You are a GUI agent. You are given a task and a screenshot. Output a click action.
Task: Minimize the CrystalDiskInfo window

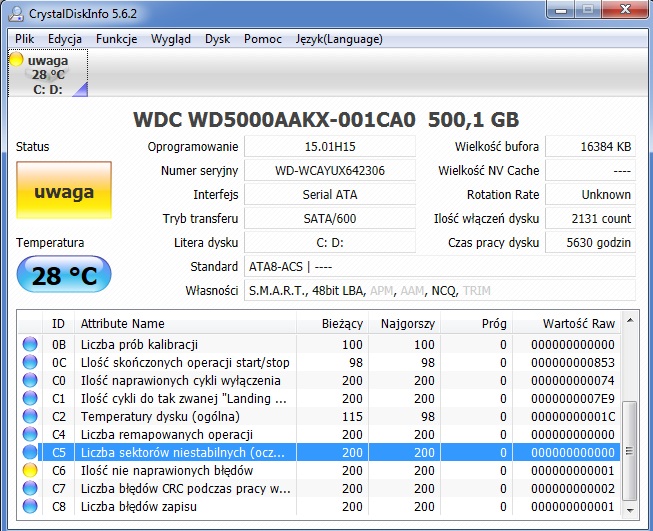(x=561, y=10)
